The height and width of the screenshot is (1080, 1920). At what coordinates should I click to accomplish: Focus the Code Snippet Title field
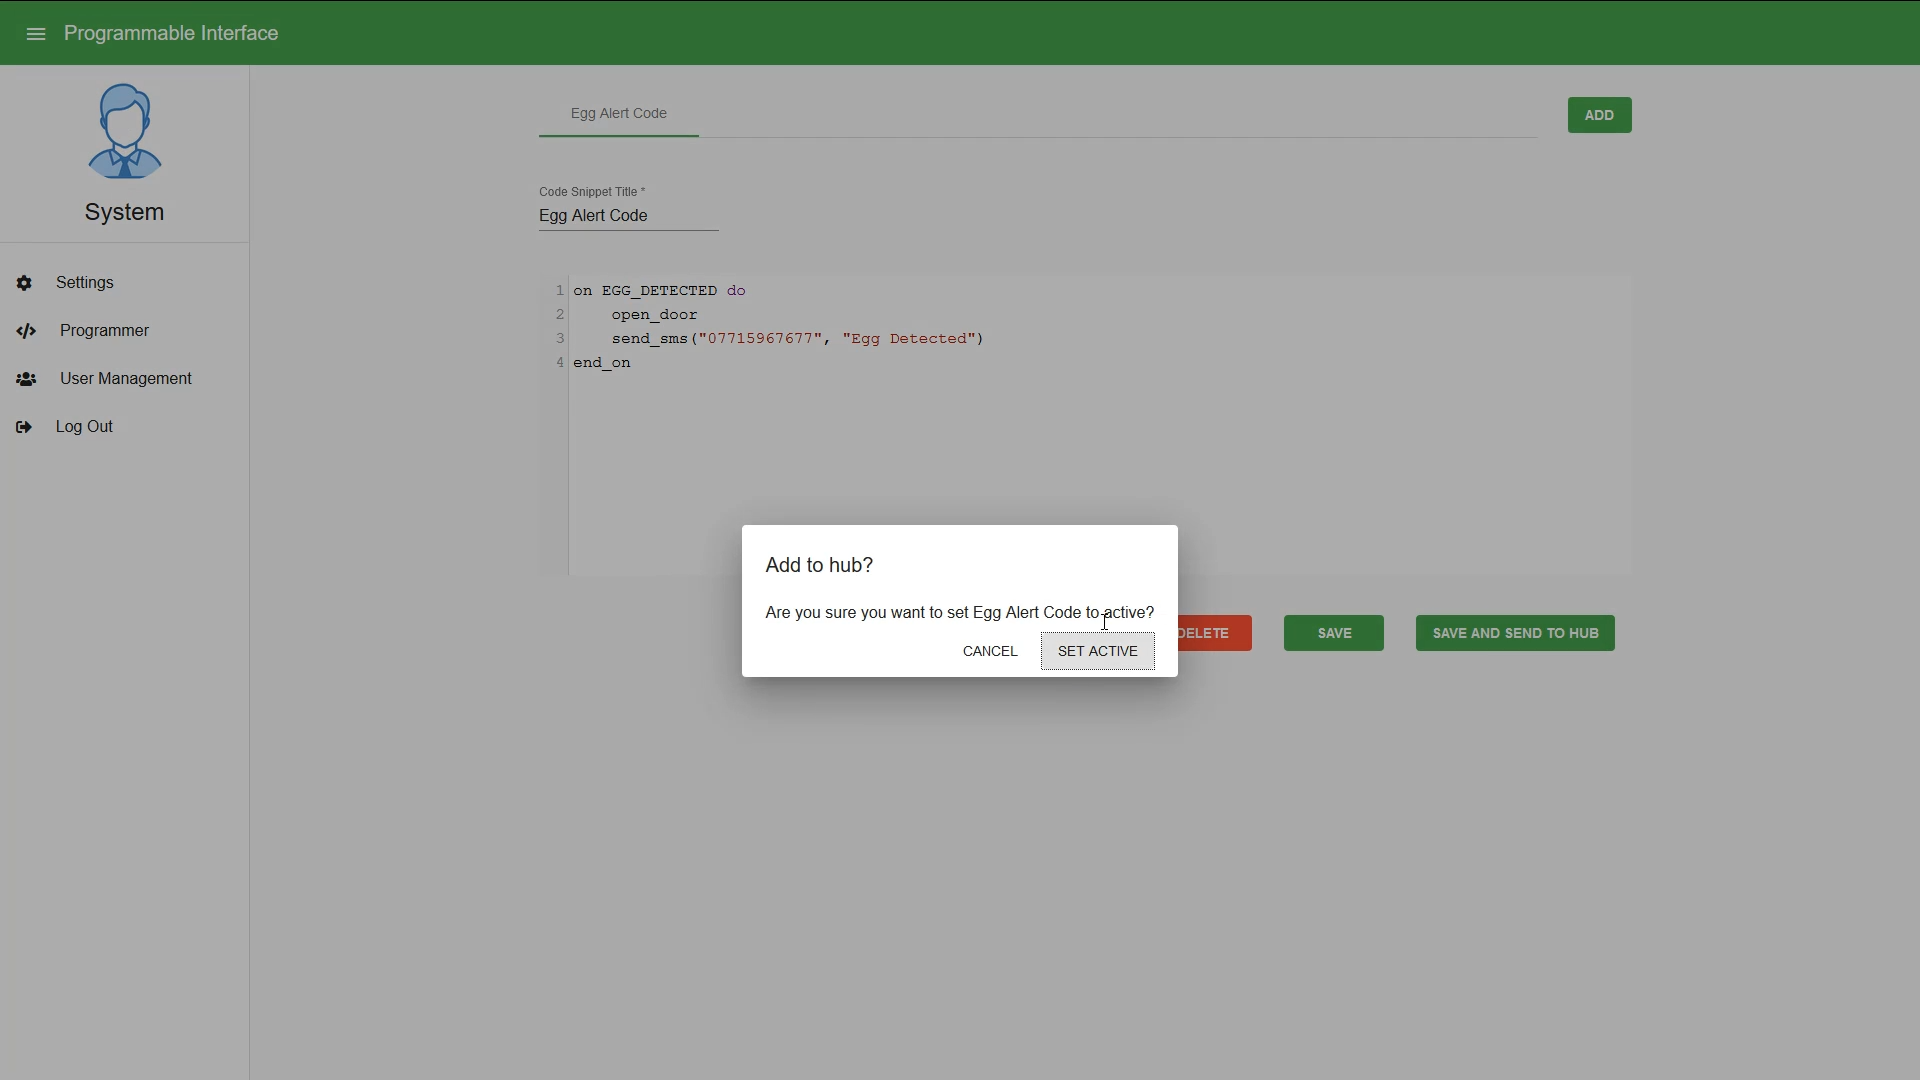pyautogui.click(x=628, y=216)
